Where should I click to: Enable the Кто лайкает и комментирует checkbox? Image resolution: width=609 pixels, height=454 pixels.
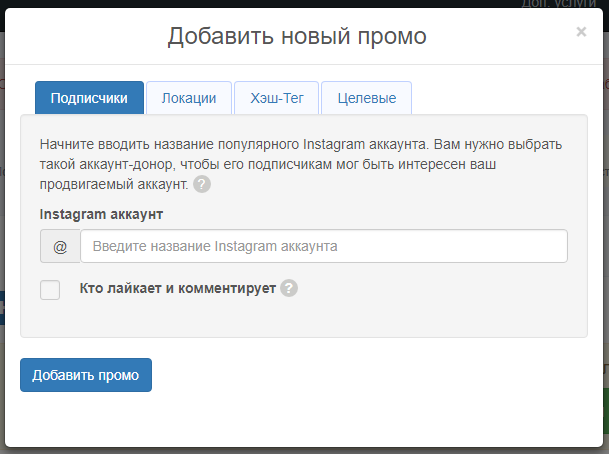click(x=50, y=290)
